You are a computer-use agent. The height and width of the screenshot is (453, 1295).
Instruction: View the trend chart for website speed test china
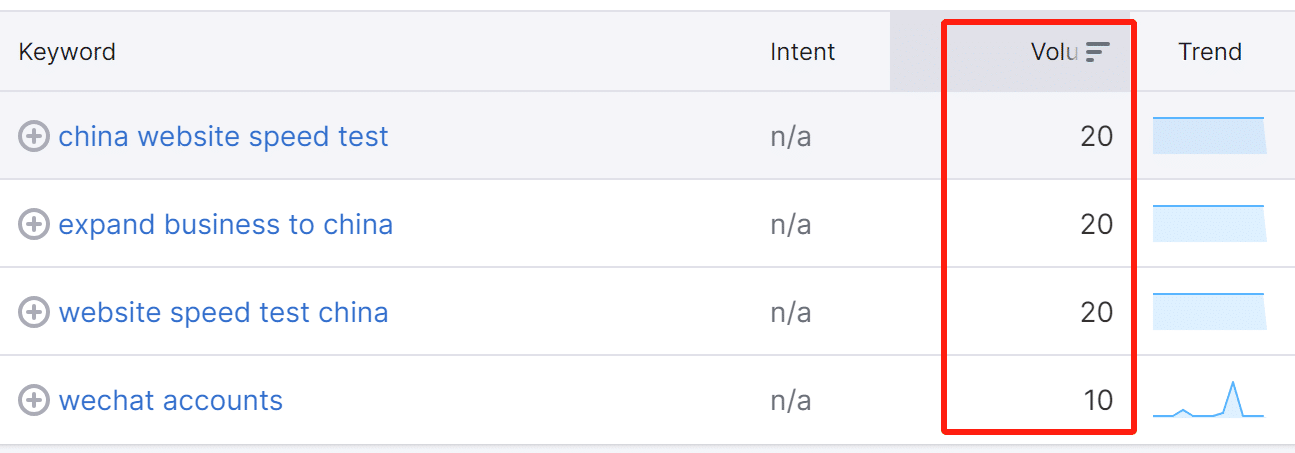(1209, 312)
